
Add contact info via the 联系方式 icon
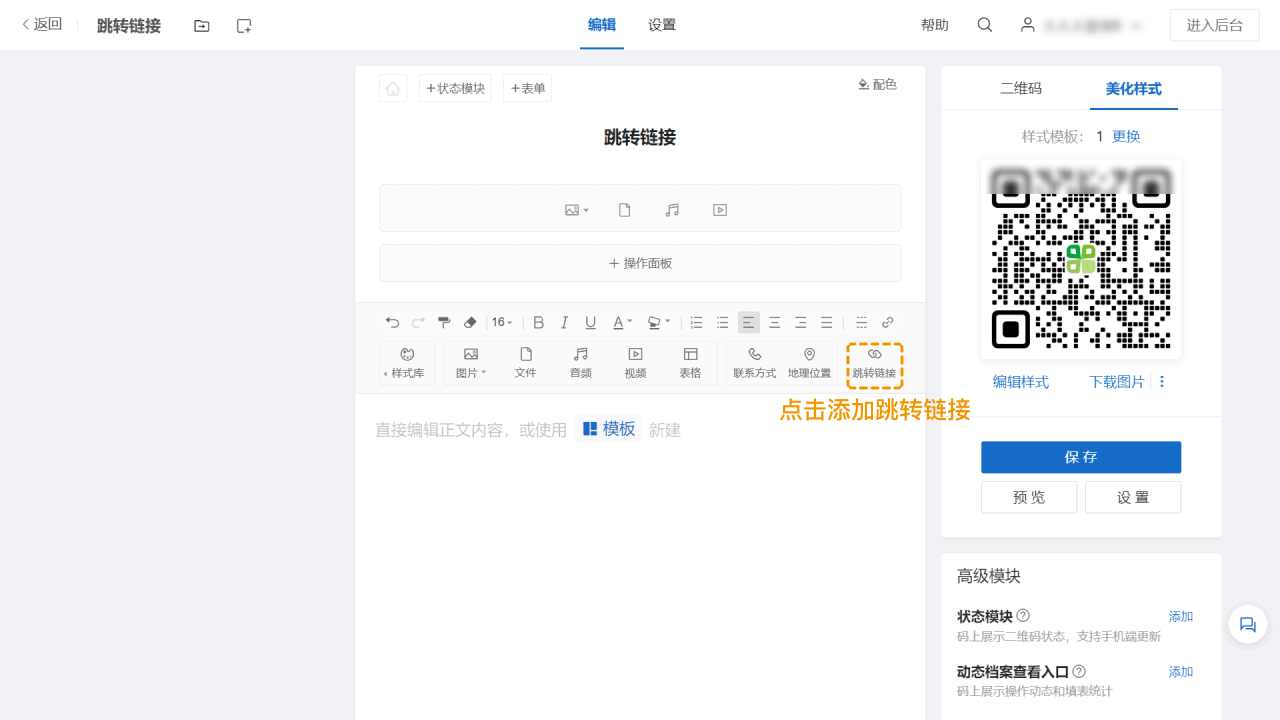[755, 362]
